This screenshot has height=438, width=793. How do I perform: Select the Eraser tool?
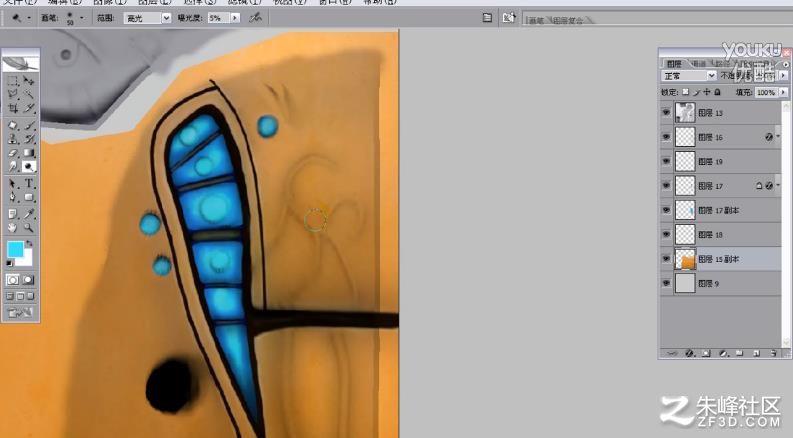pos(13,152)
